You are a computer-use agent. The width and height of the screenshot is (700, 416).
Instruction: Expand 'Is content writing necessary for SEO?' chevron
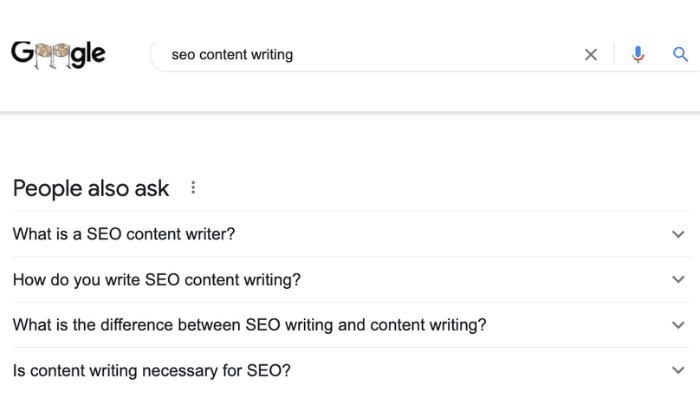679,371
